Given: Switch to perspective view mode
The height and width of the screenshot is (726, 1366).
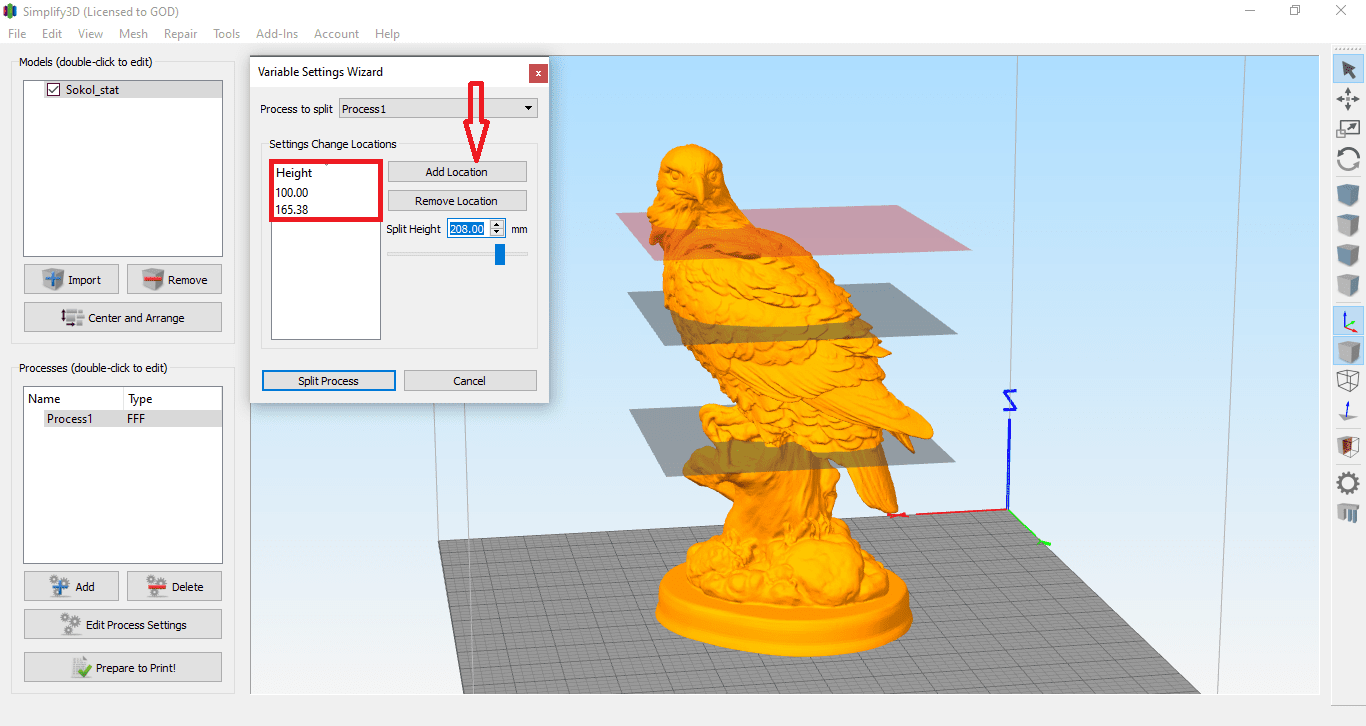Looking at the screenshot, I should [1347, 351].
